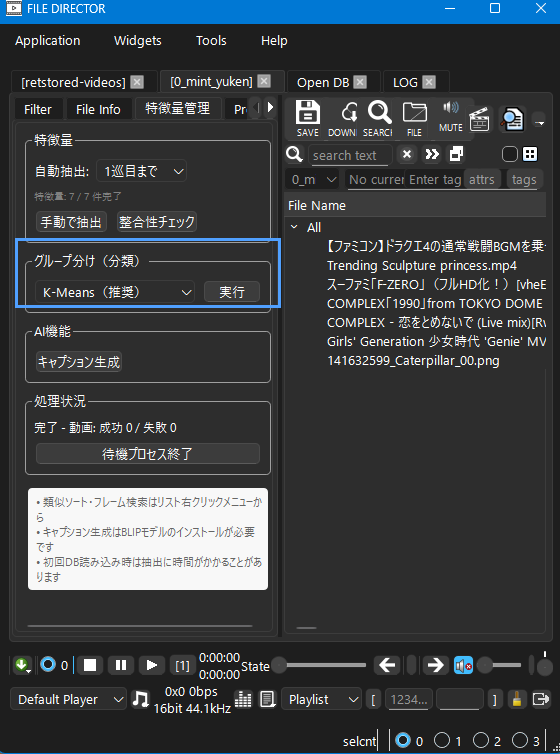Select the Filter sub-tab
The height and width of the screenshot is (754, 560).
[x=38, y=110]
